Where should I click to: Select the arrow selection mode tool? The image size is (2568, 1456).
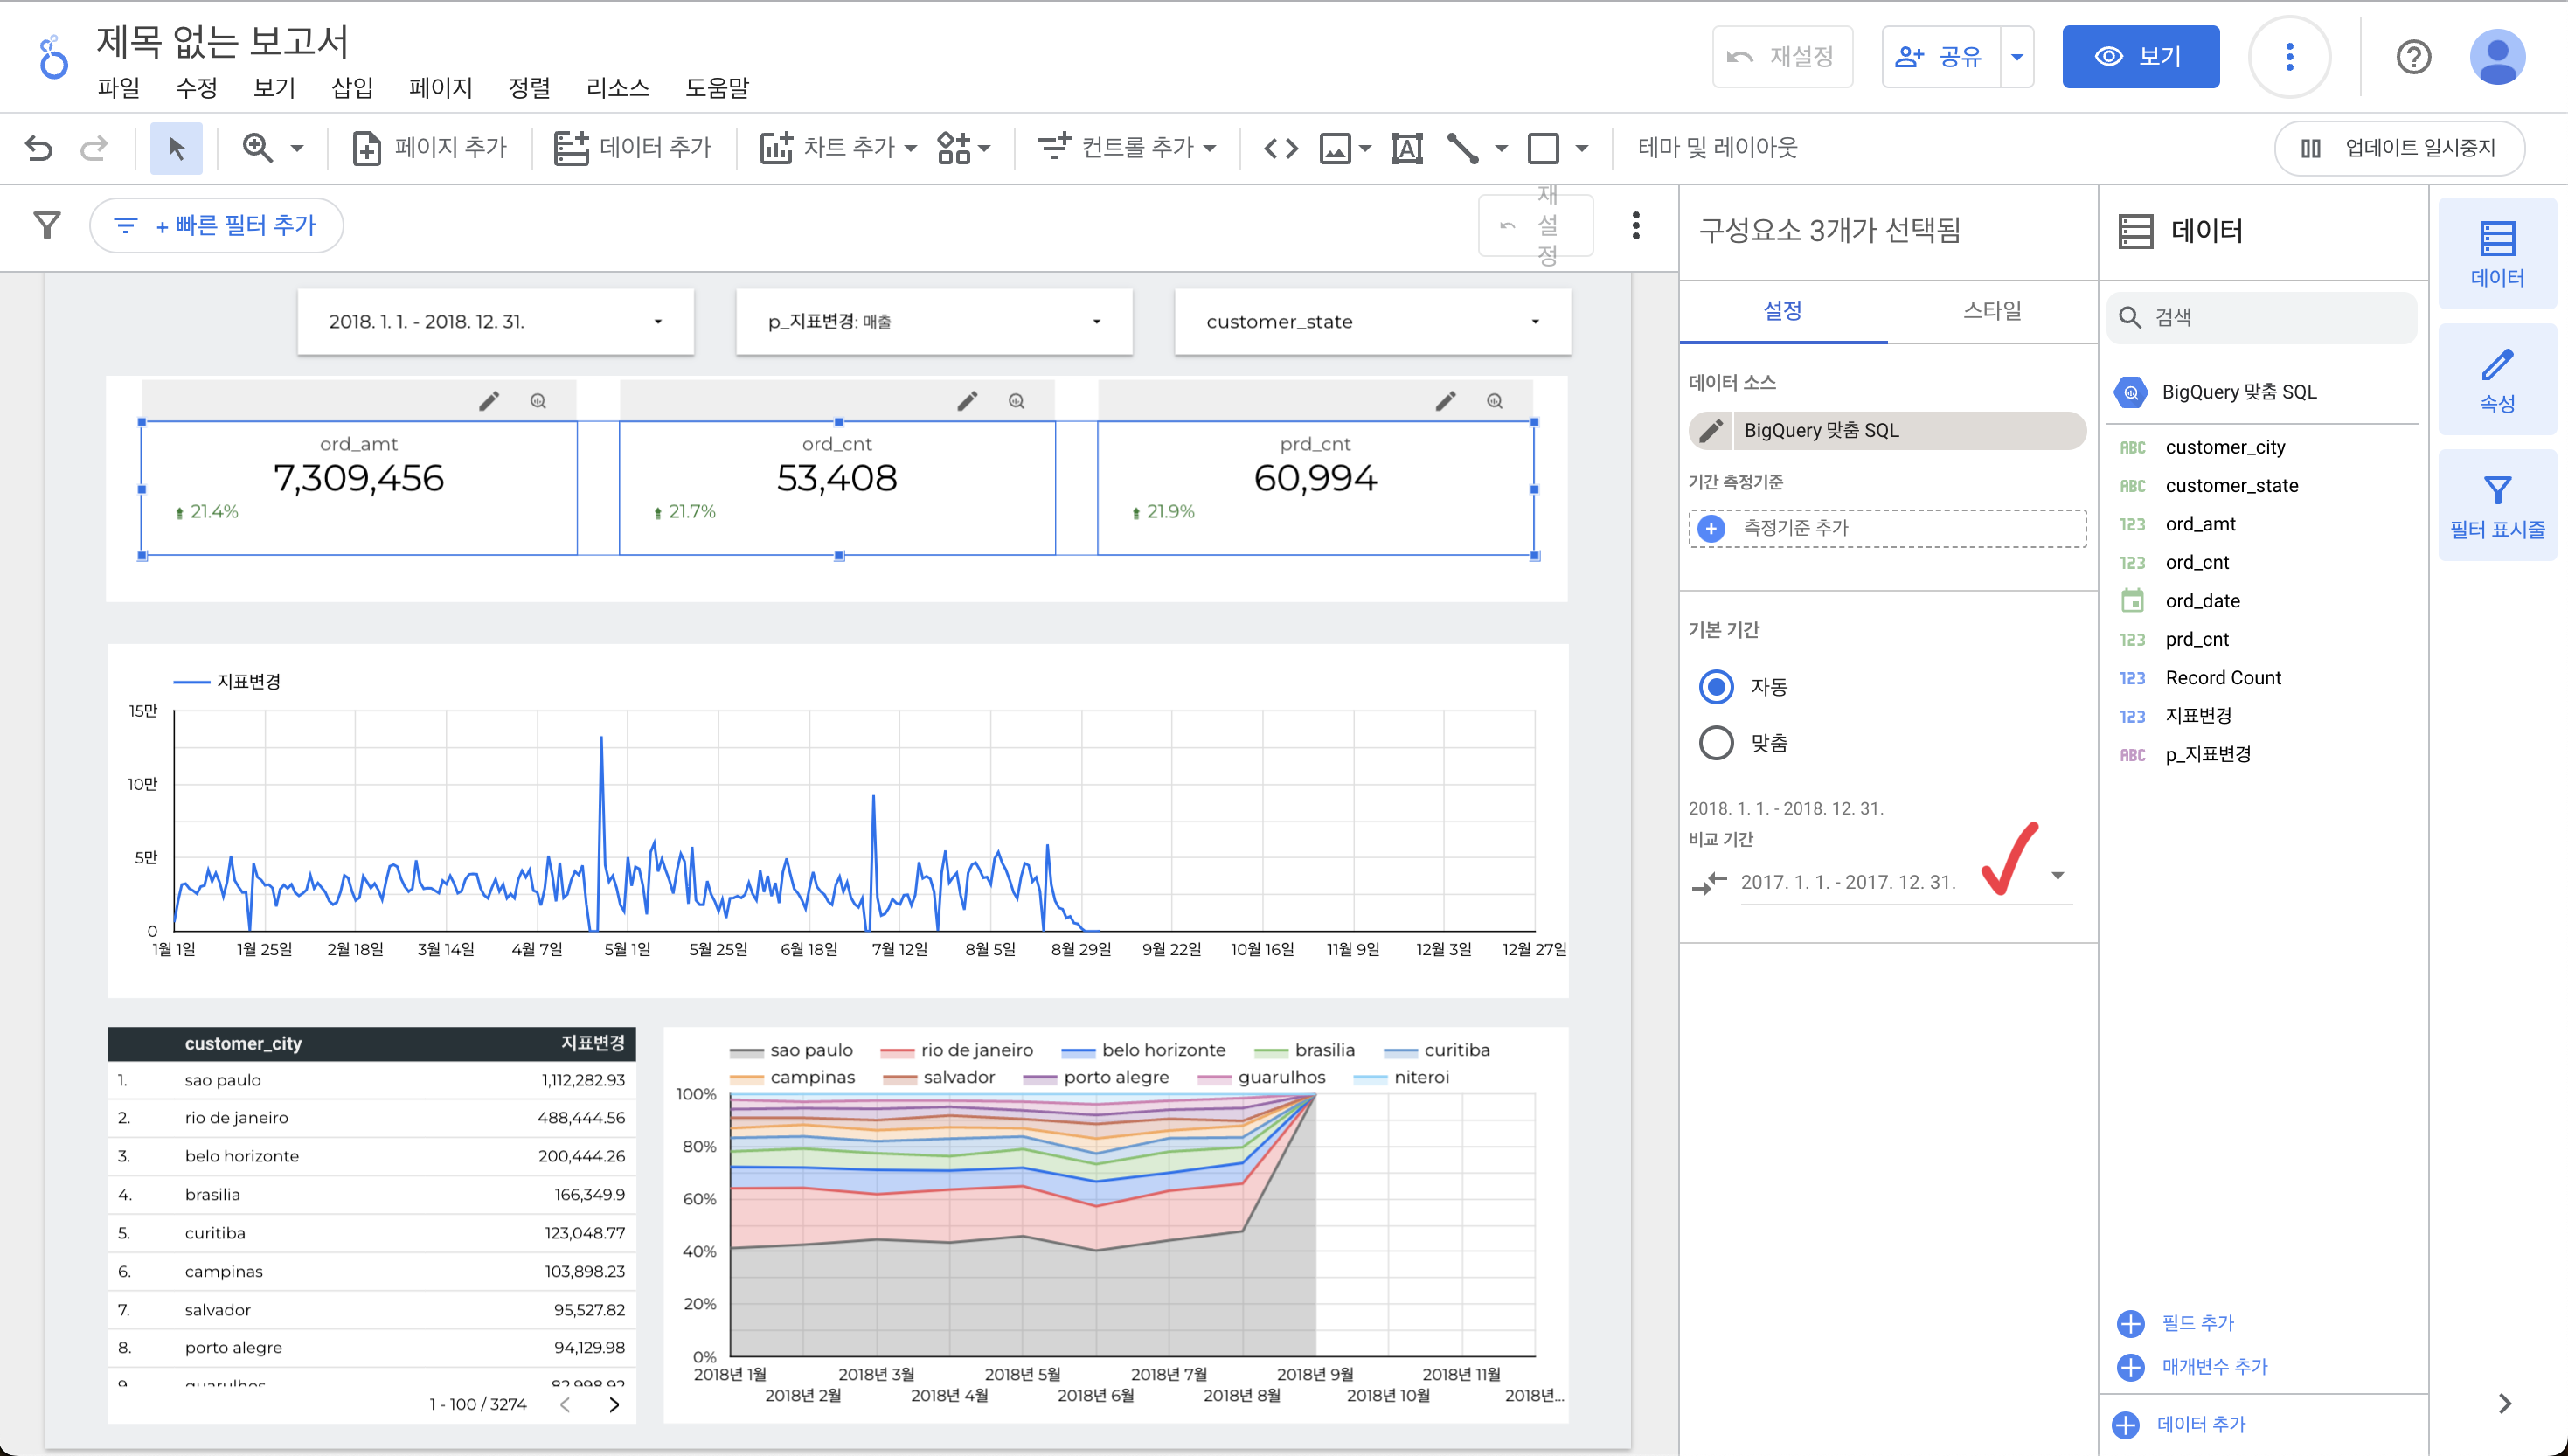click(176, 148)
